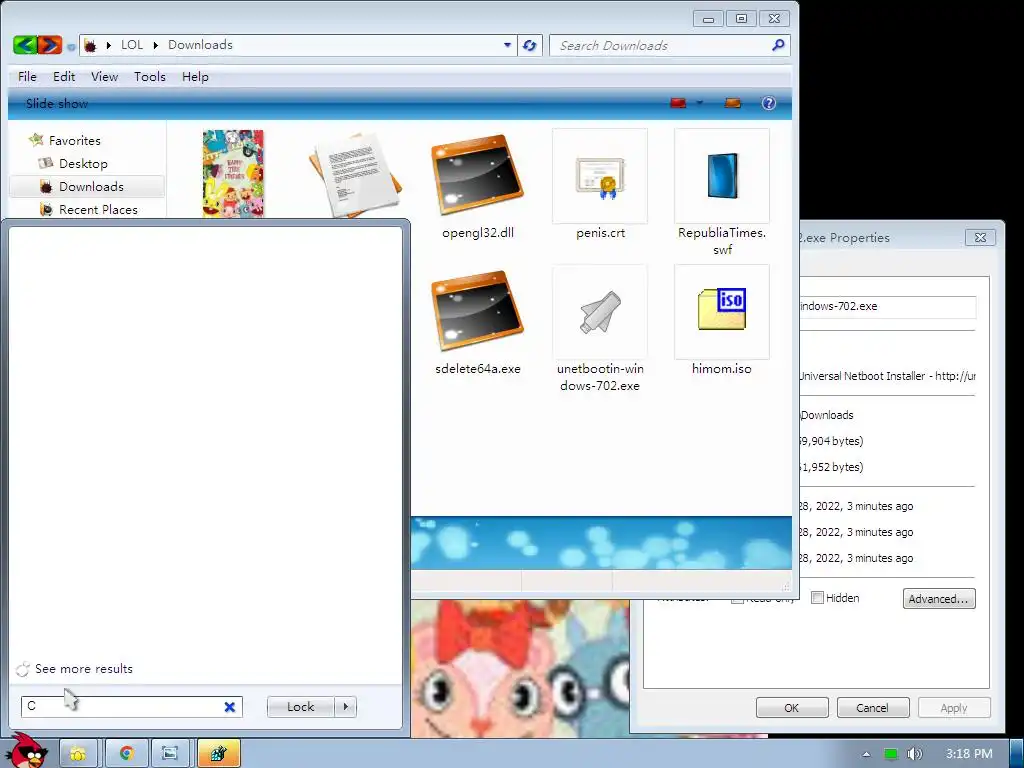Viewport: 1024px width, 768px height.
Task: Clear the Start menu search text
Action: click(x=230, y=707)
